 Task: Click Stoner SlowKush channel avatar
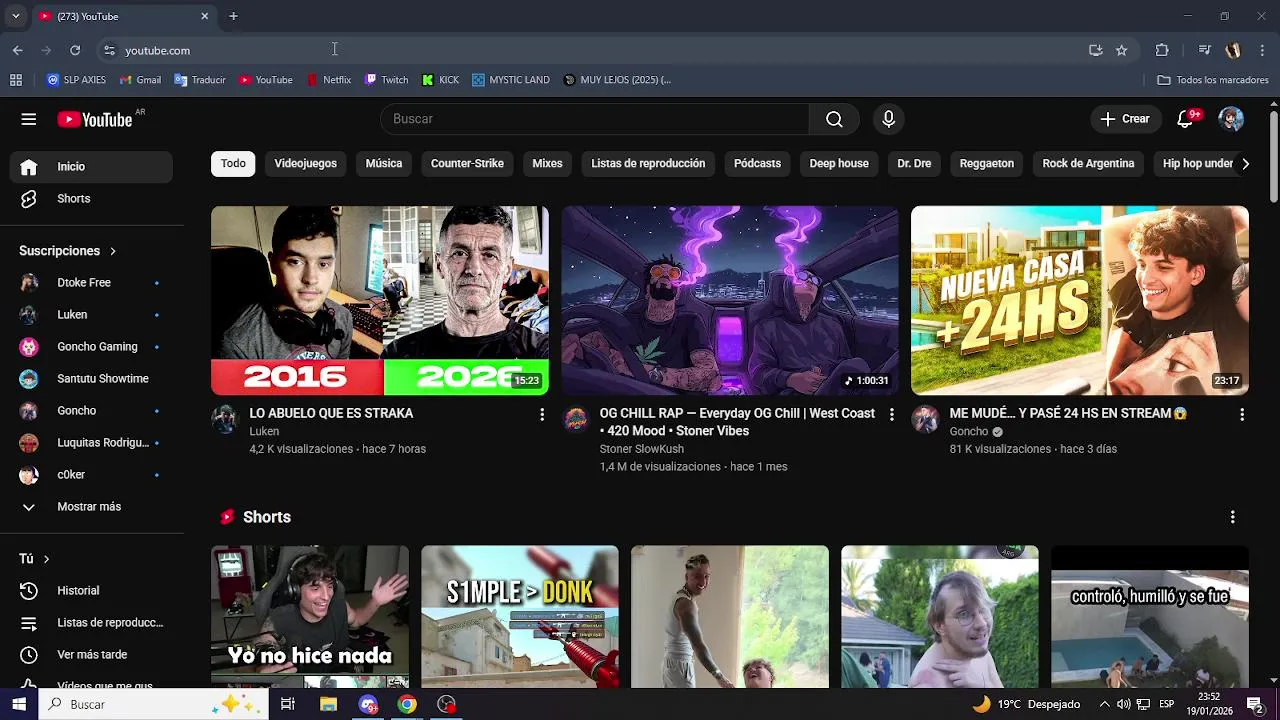click(x=576, y=419)
